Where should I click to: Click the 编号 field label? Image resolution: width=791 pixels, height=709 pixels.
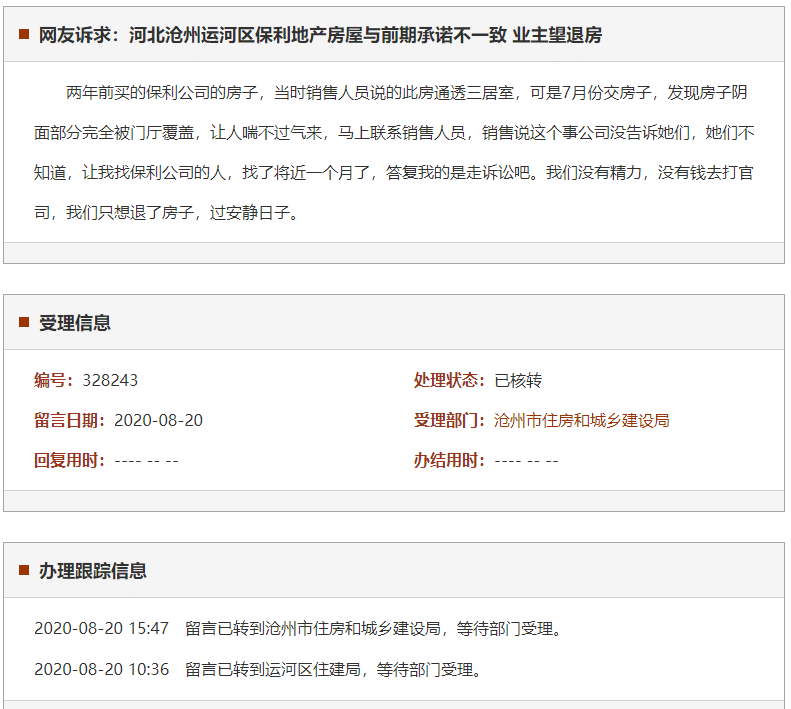tap(54, 380)
